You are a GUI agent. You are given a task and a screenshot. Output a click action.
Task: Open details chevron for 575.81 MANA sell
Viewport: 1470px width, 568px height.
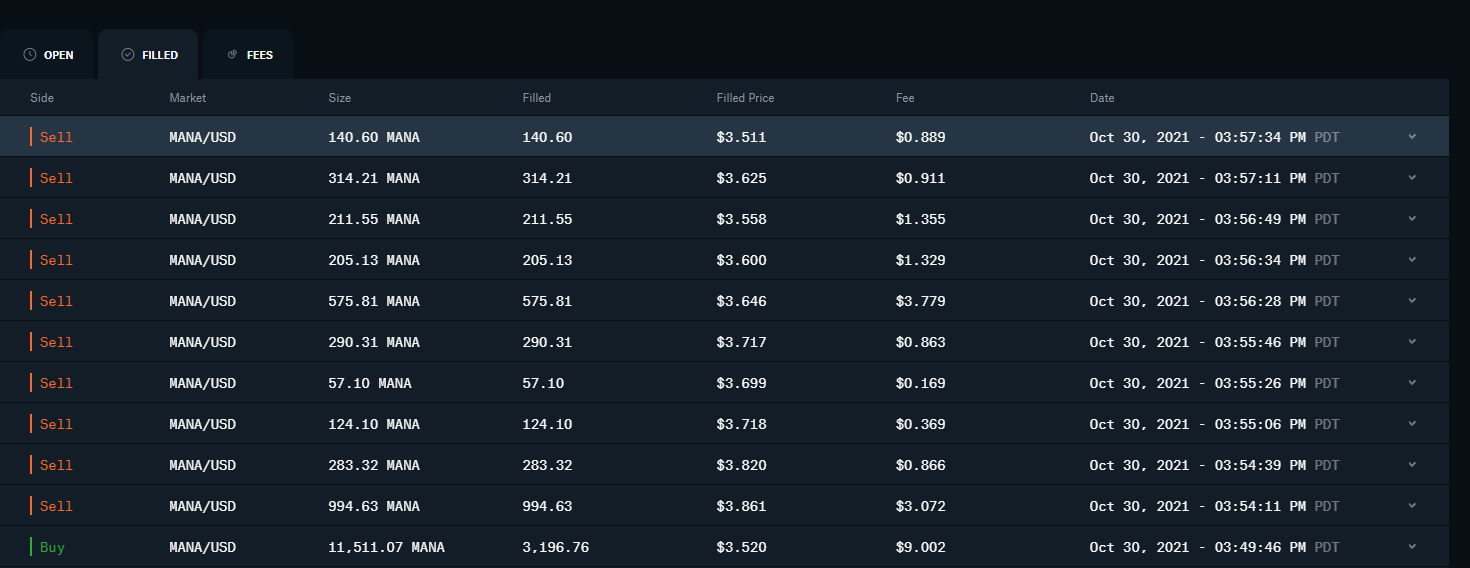tap(1412, 301)
